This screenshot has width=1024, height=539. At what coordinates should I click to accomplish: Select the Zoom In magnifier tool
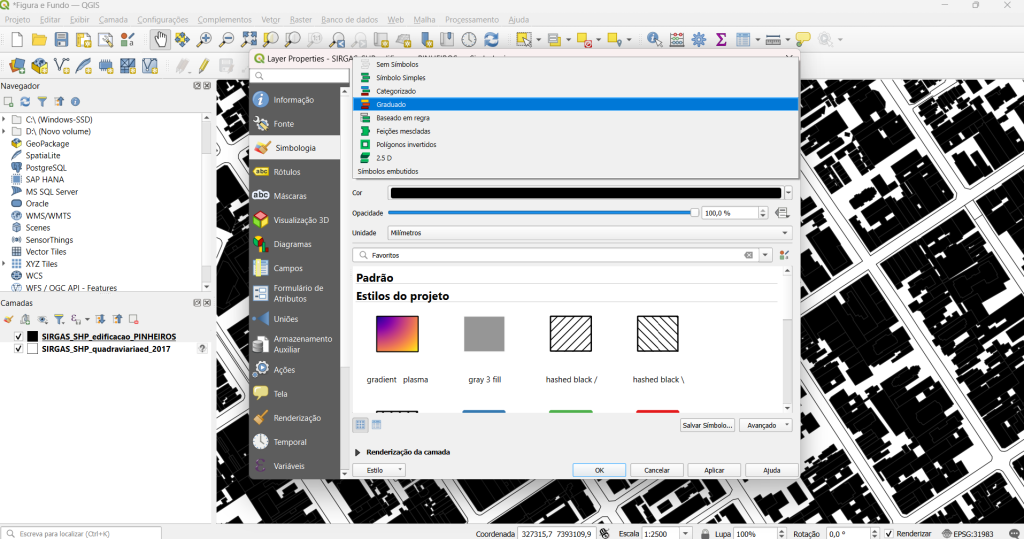[204, 40]
